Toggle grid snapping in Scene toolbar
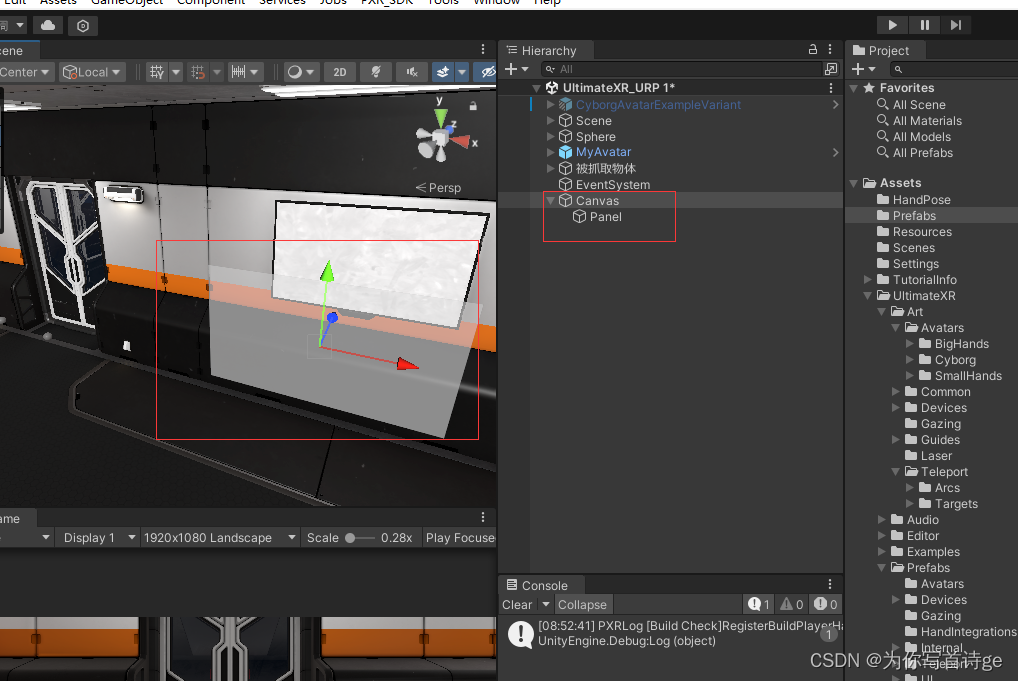This screenshot has height=681, width=1018. pos(199,72)
